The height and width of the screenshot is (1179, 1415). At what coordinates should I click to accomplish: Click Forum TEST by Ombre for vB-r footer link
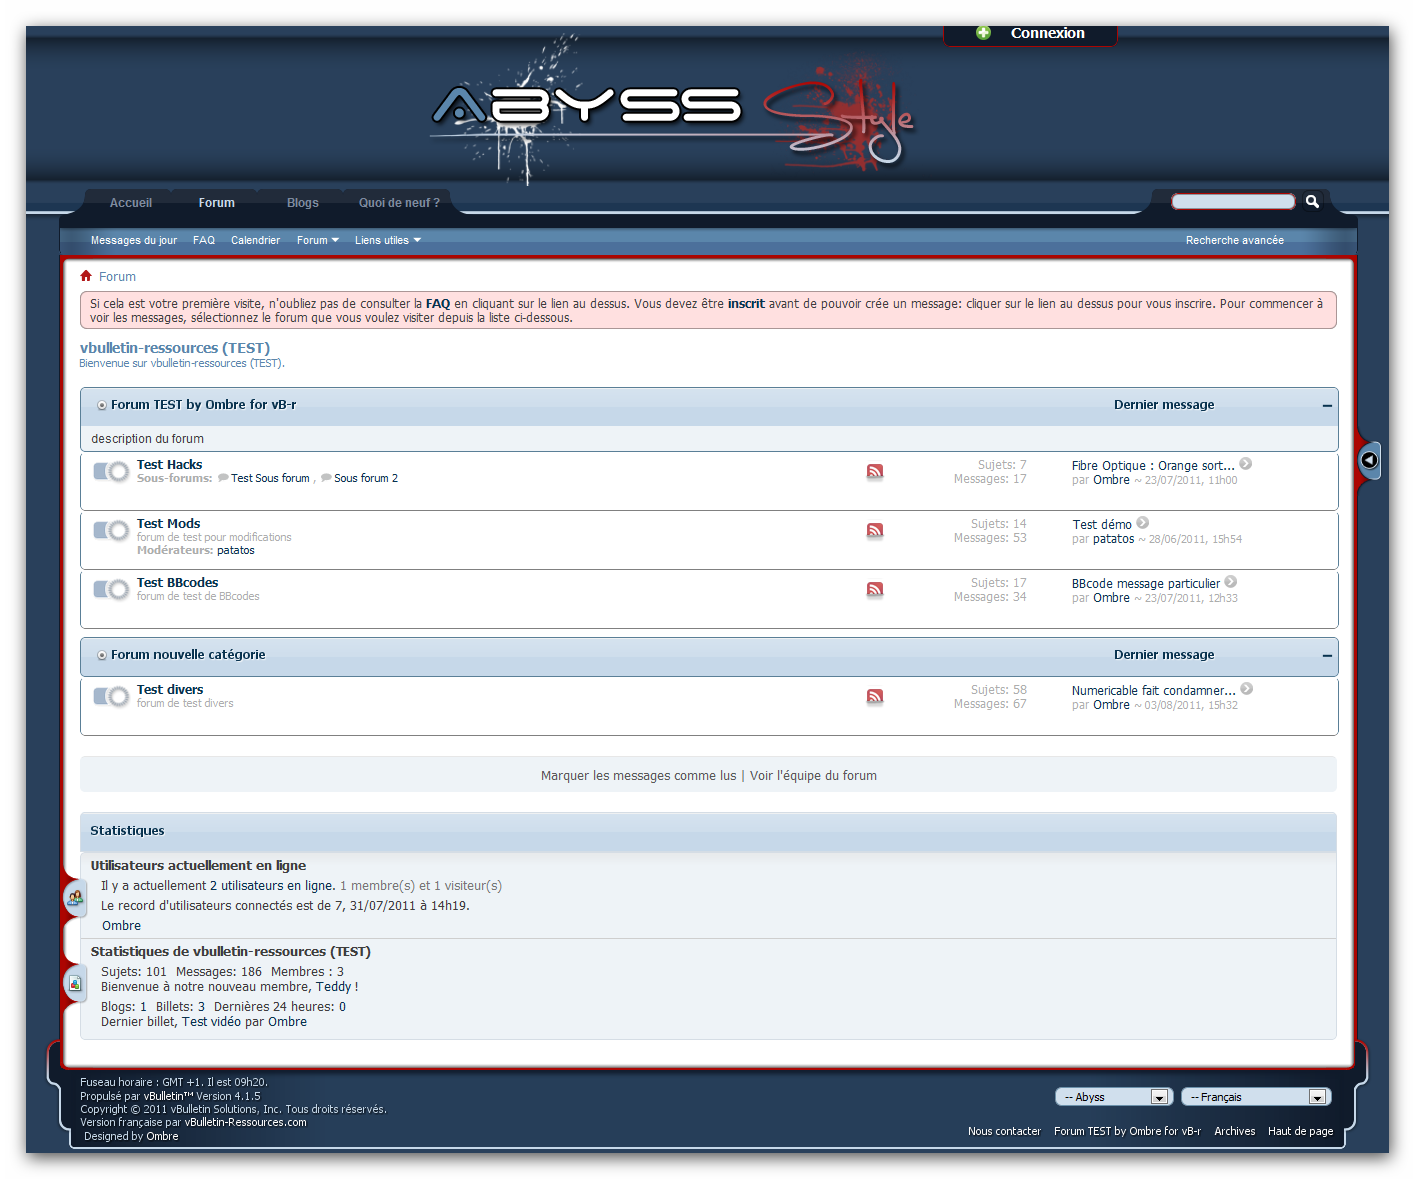(x=1127, y=1131)
